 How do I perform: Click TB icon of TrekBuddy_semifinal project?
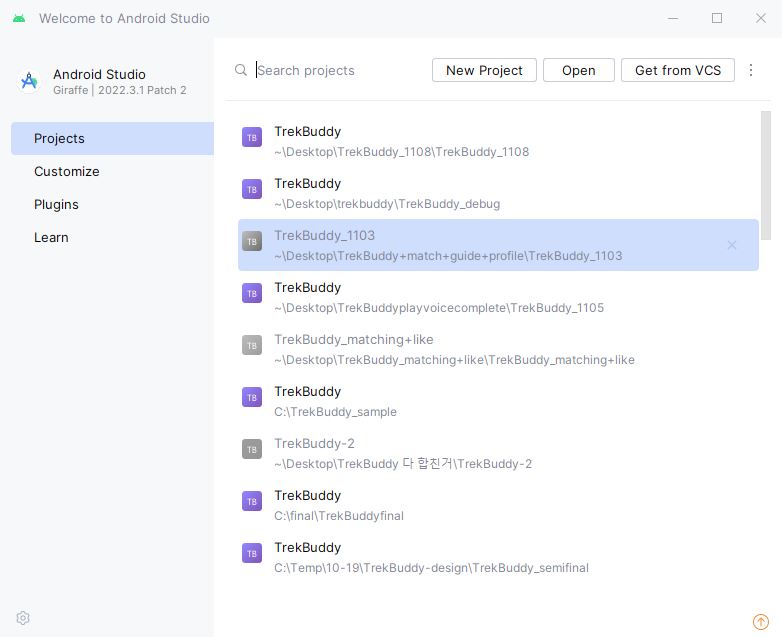pyautogui.click(x=252, y=554)
